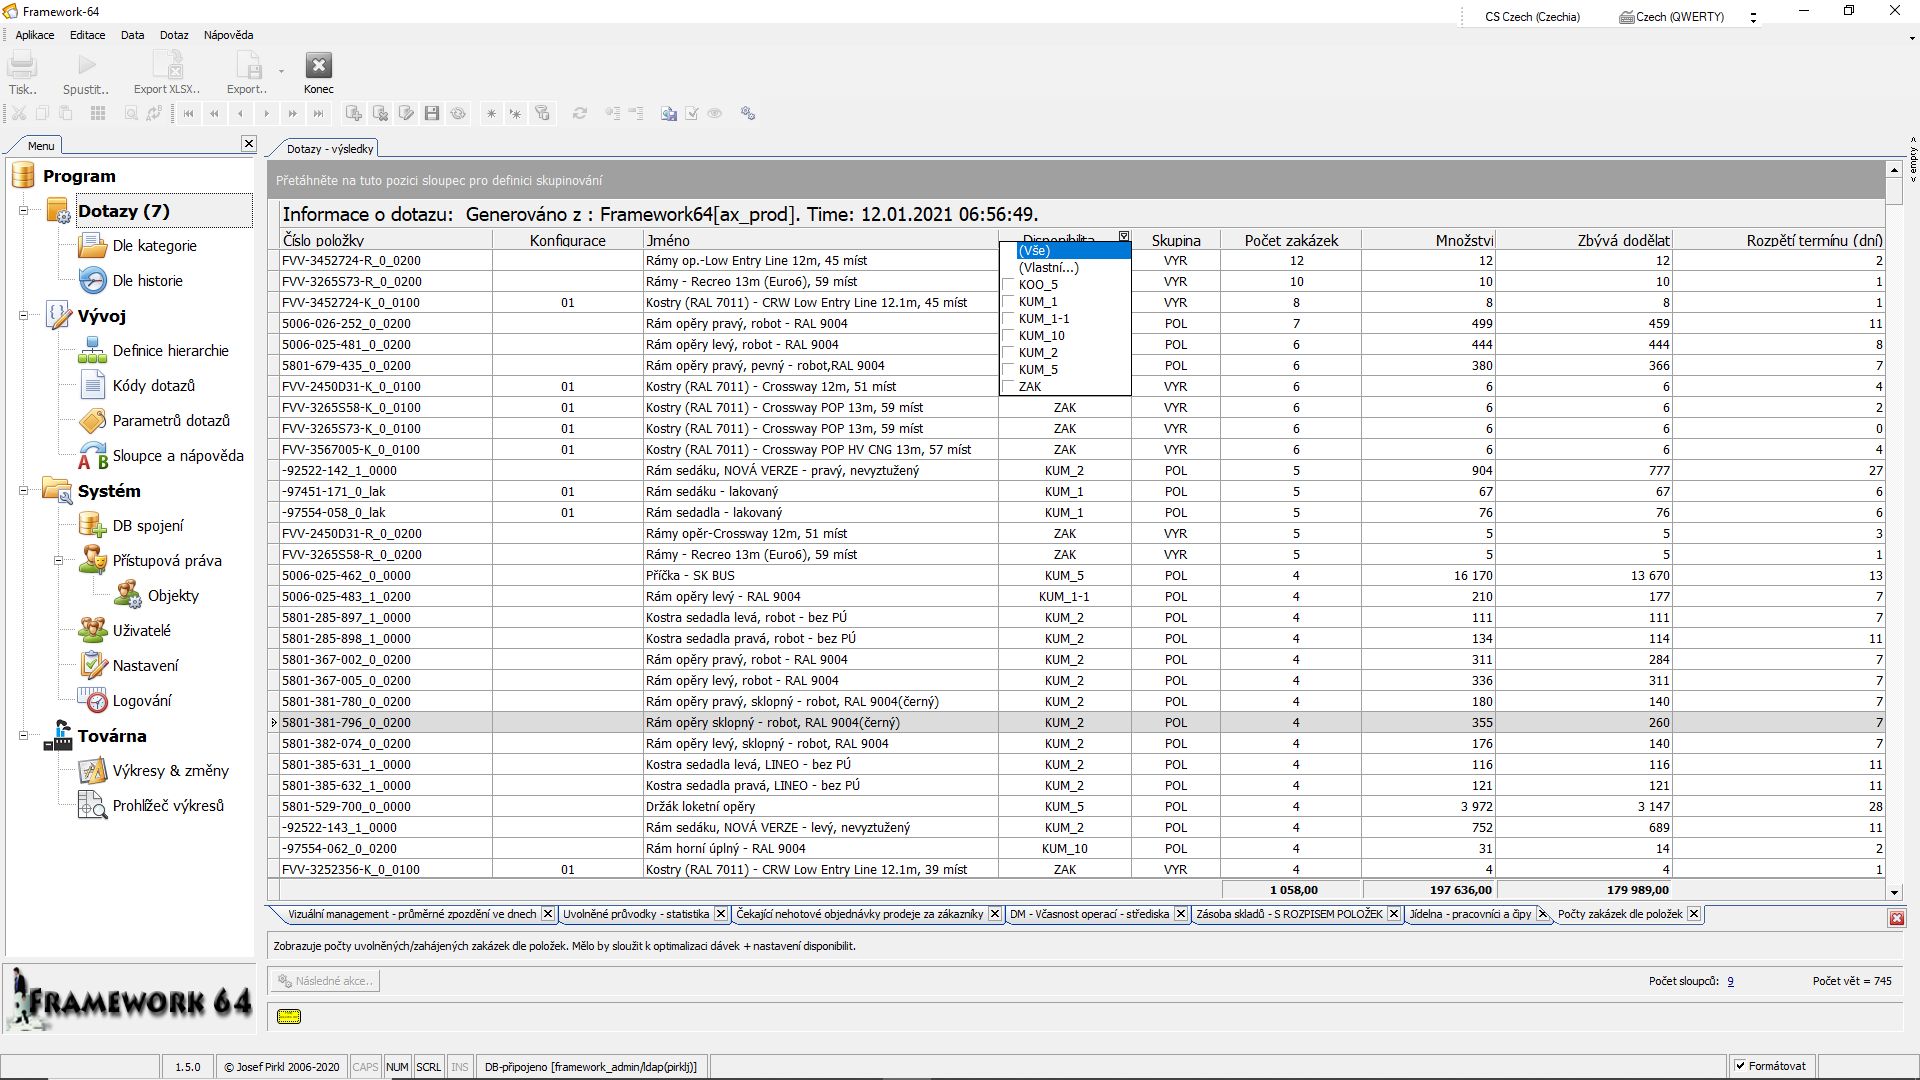This screenshot has width=1920, height=1080.
Task: Click the refresh arrows toolbar icon
Action: click(580, 114)
